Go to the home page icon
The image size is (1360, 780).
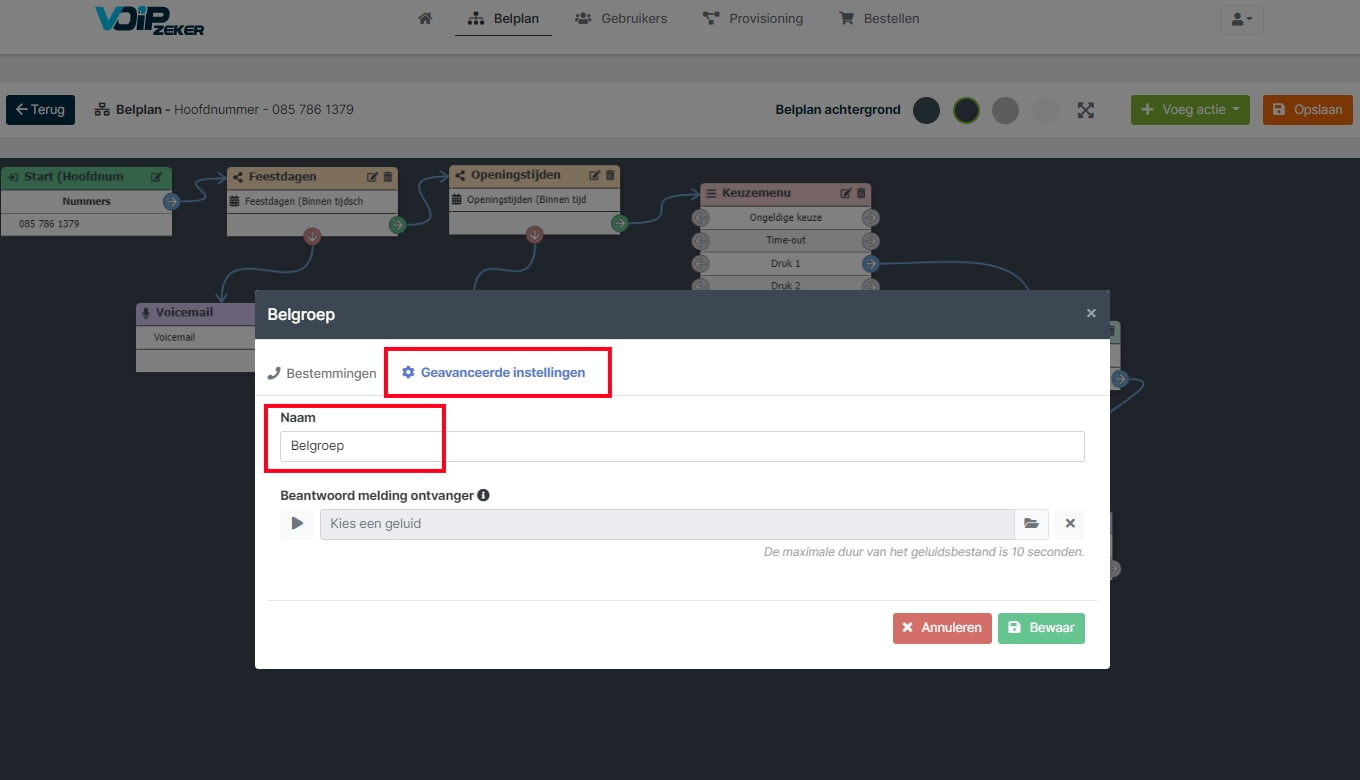(425, 18)
